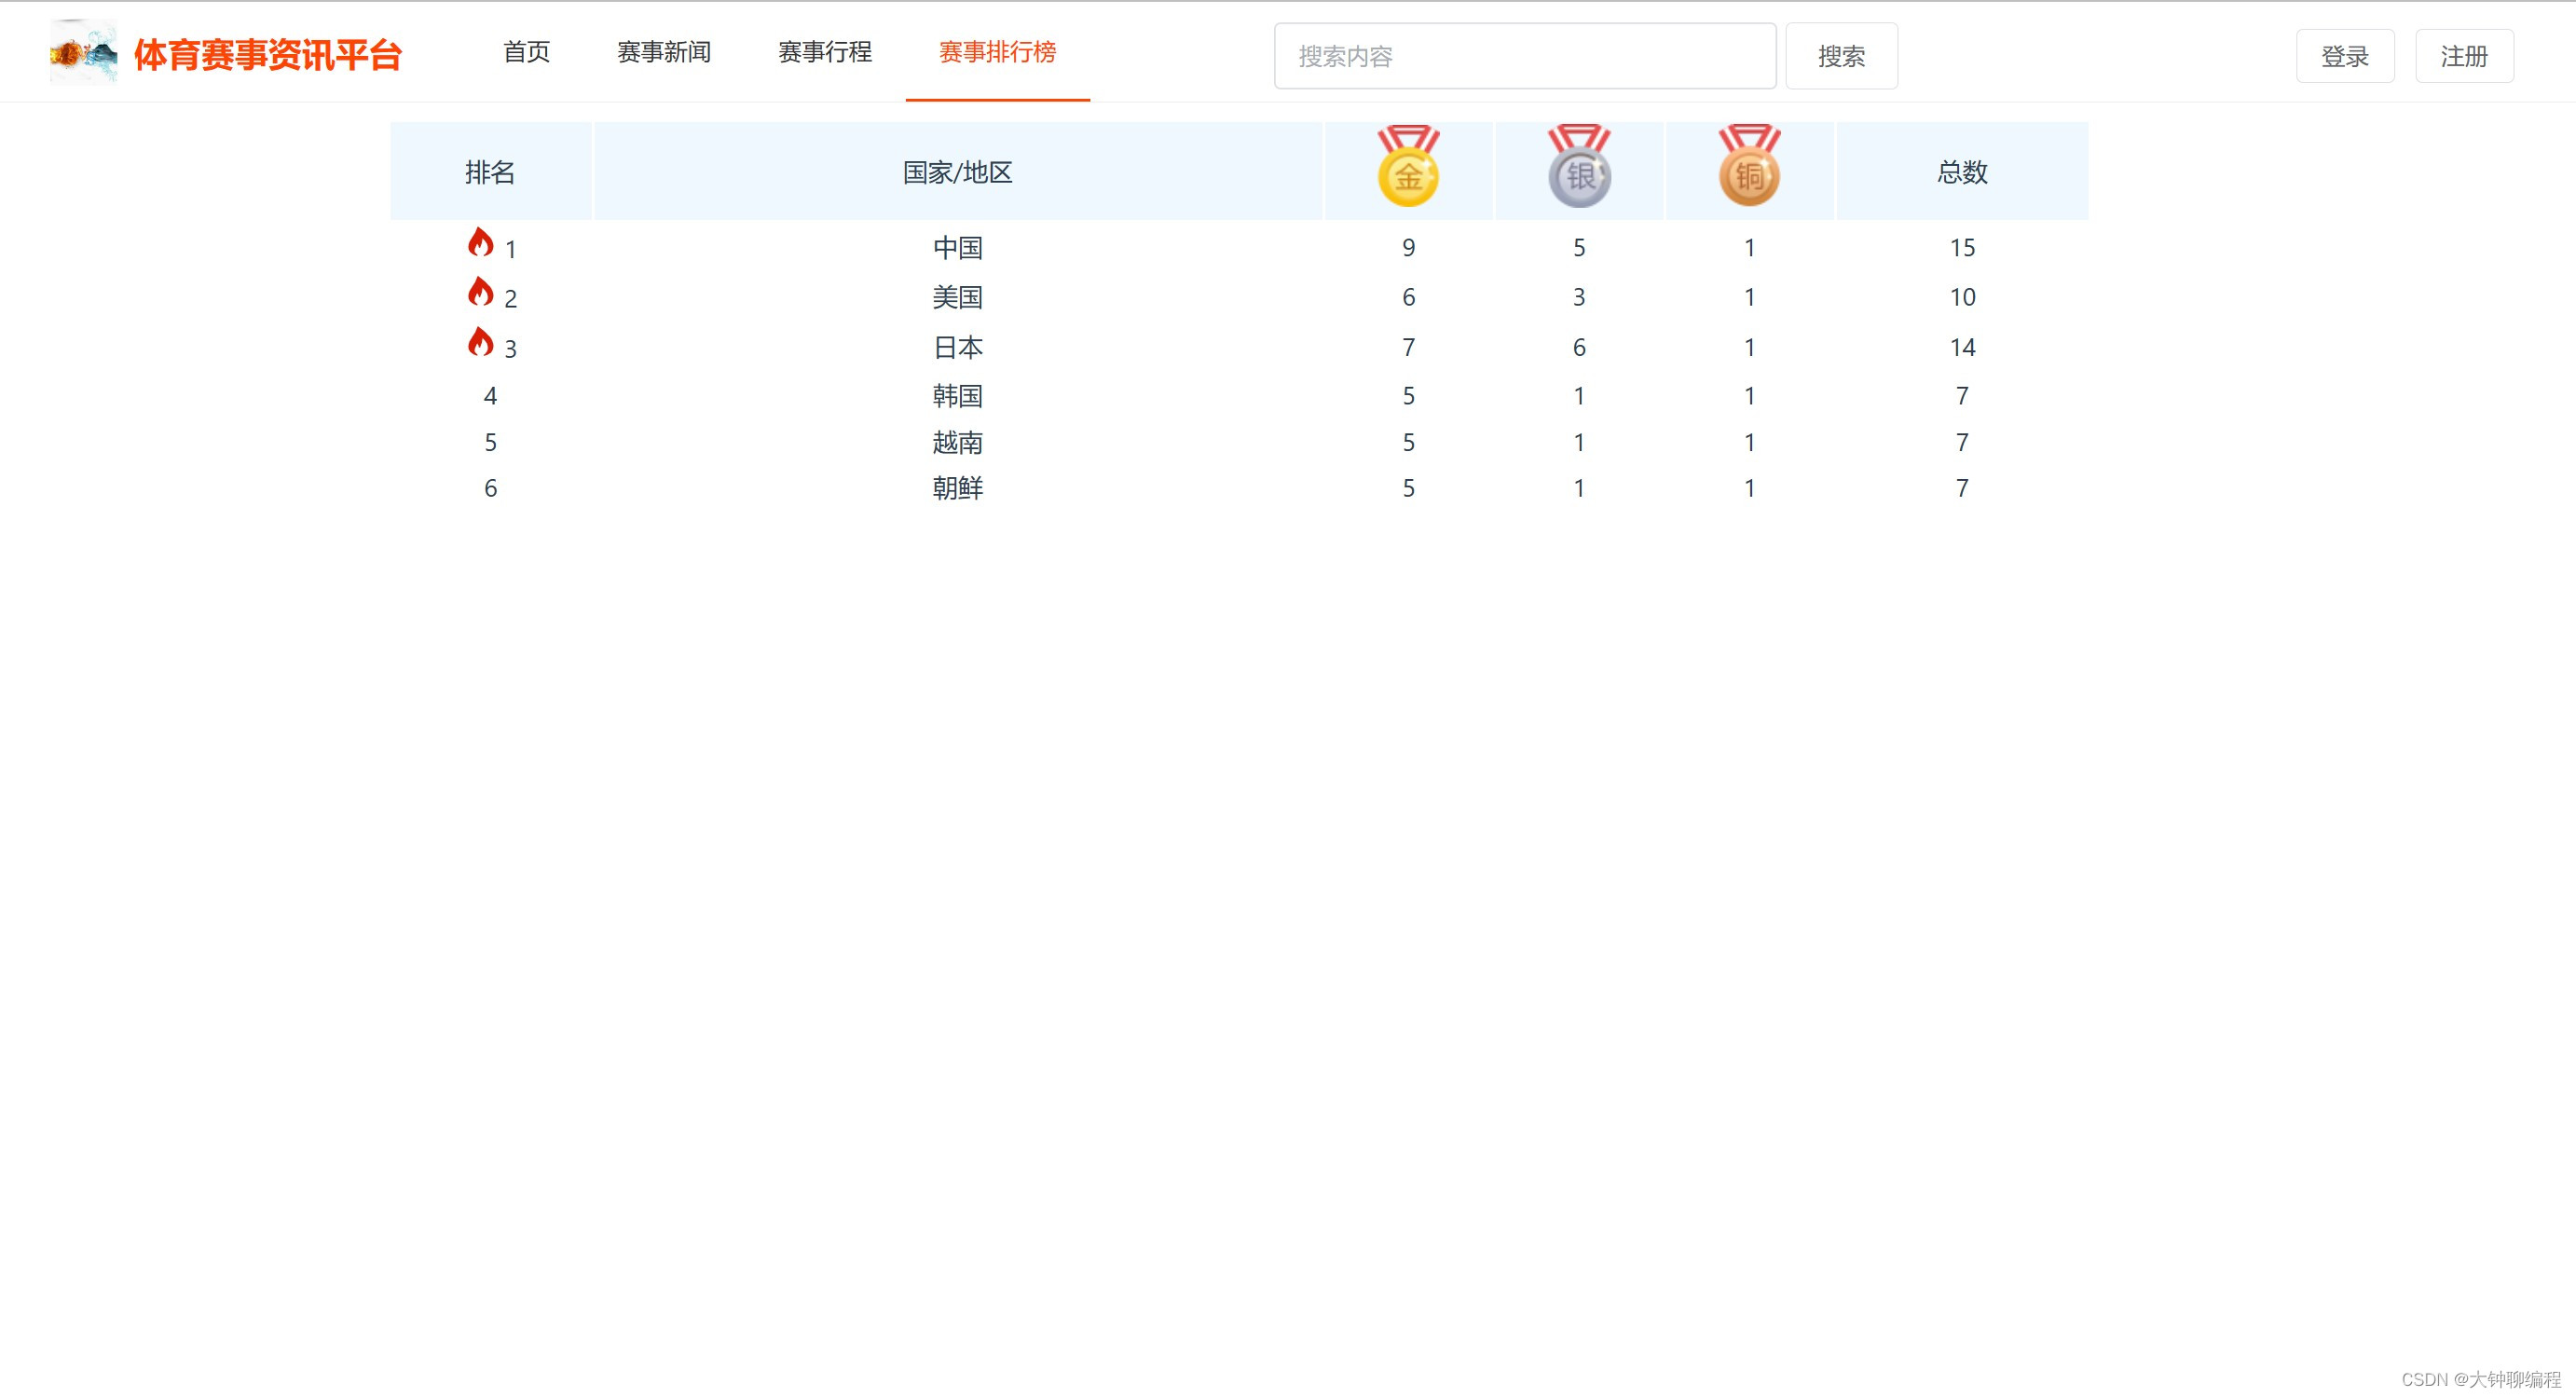
Task: Click rank number 4 cell
Action: coord(490,396)
